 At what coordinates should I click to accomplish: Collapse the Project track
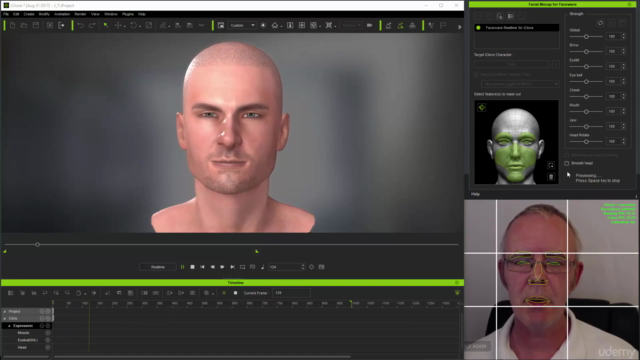click(4, 311)
